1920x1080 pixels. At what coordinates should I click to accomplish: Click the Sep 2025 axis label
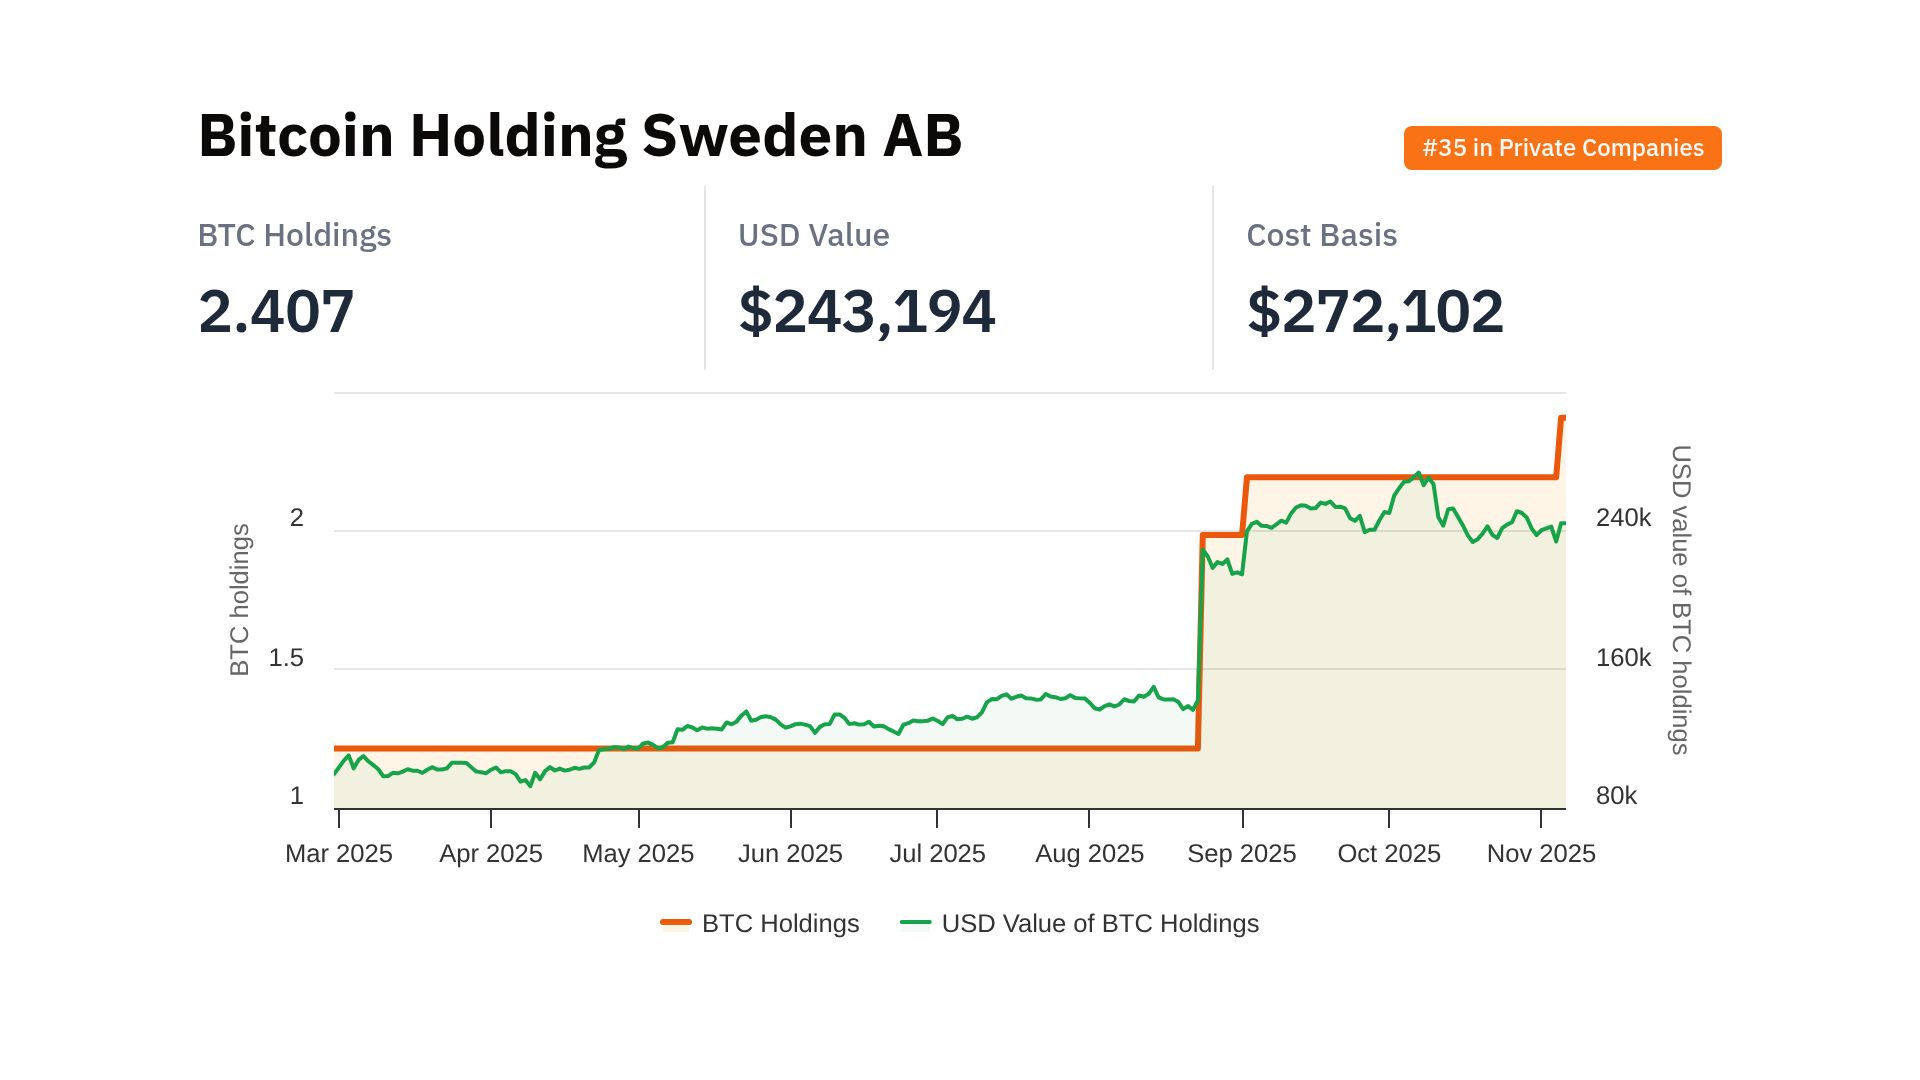(x=1241, y=853)
